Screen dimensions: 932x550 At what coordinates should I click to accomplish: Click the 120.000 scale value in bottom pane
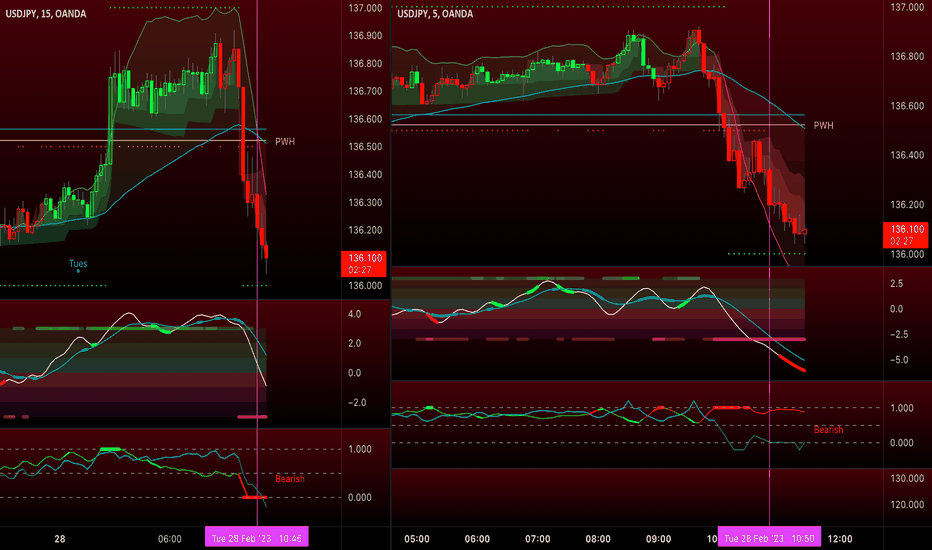(x=907, y=504)
